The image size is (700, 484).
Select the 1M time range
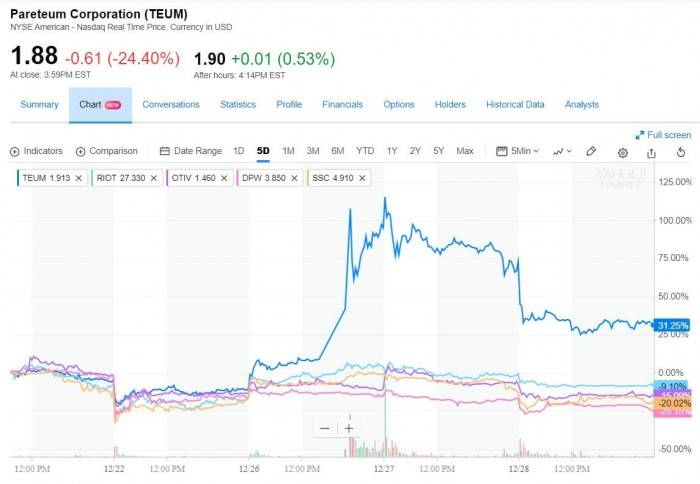pyautogui.click(x=288, y=151)
